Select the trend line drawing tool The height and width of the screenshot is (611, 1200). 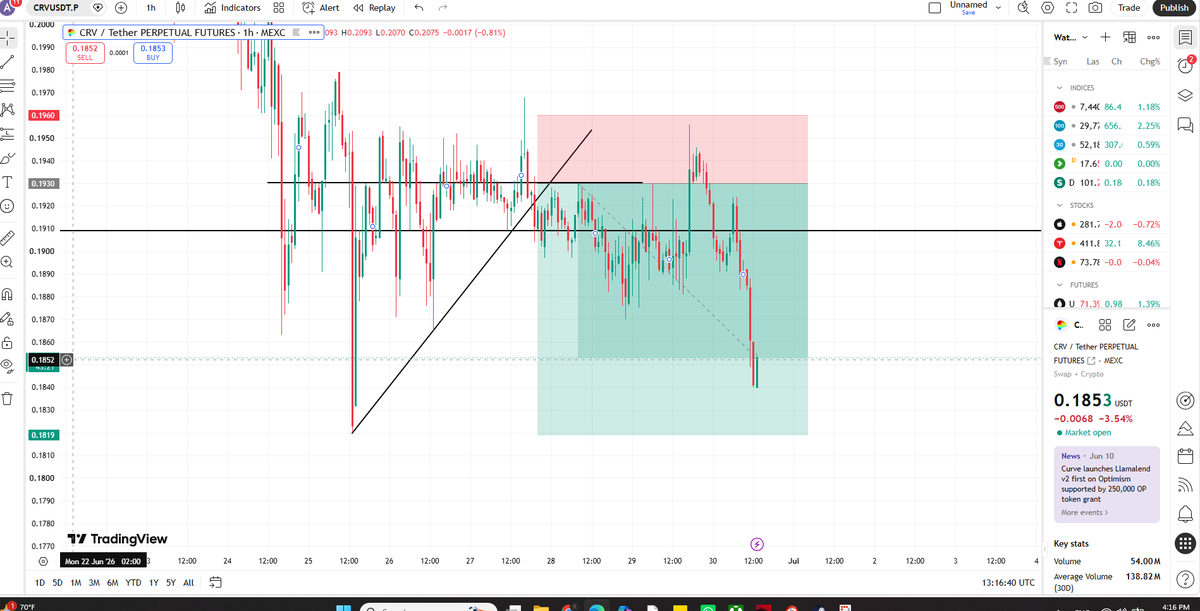pyautogui.click(x=8, y=62)
